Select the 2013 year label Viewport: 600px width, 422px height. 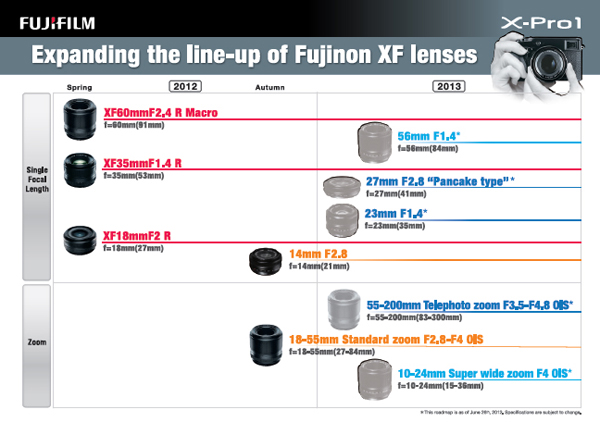(x=449, y=86)
